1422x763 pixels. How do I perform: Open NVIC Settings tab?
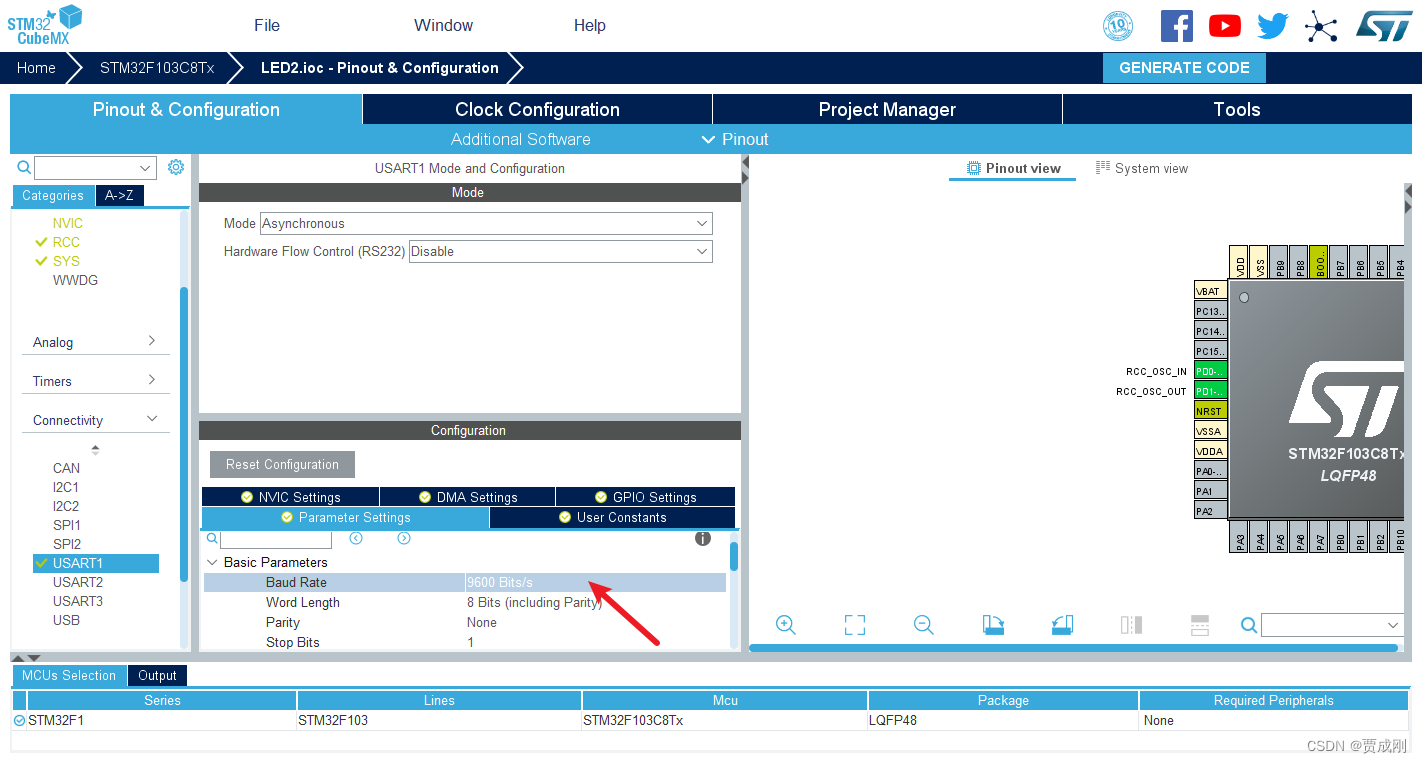pyautogui.click(x=290, y=497)
